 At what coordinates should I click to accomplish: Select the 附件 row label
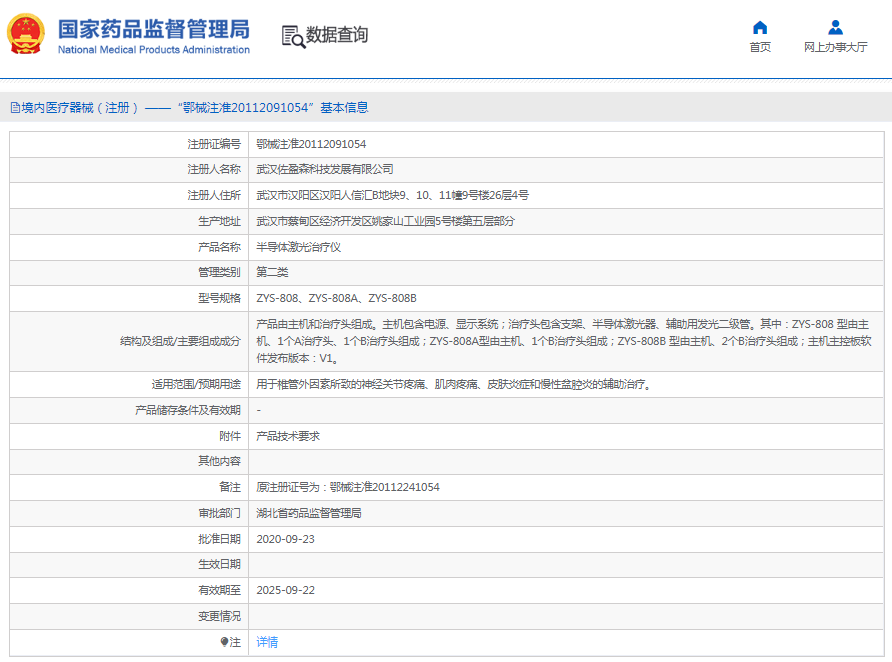230,436
